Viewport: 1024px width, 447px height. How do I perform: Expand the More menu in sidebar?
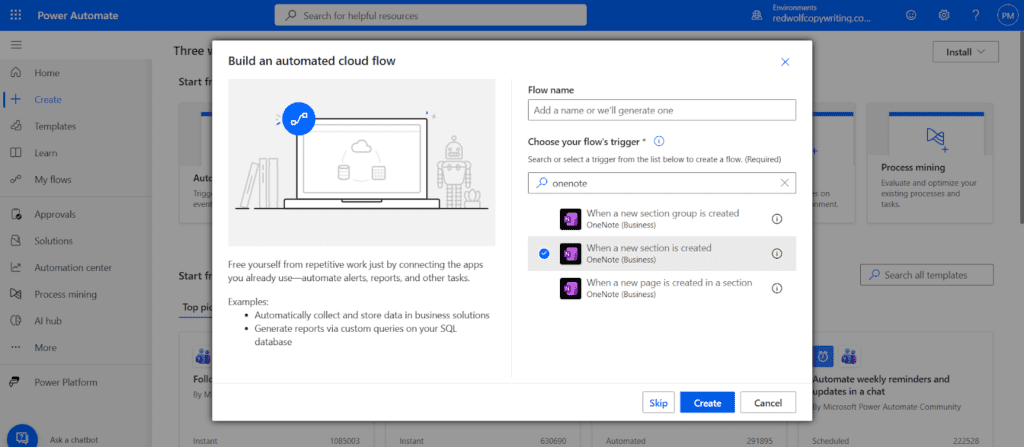tap(45, 348)
